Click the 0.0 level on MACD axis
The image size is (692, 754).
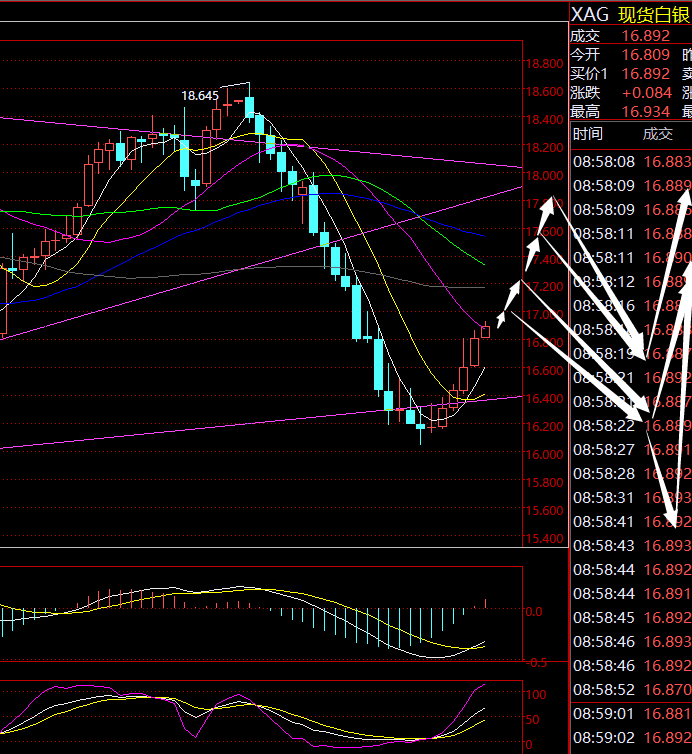pos(533,611)
